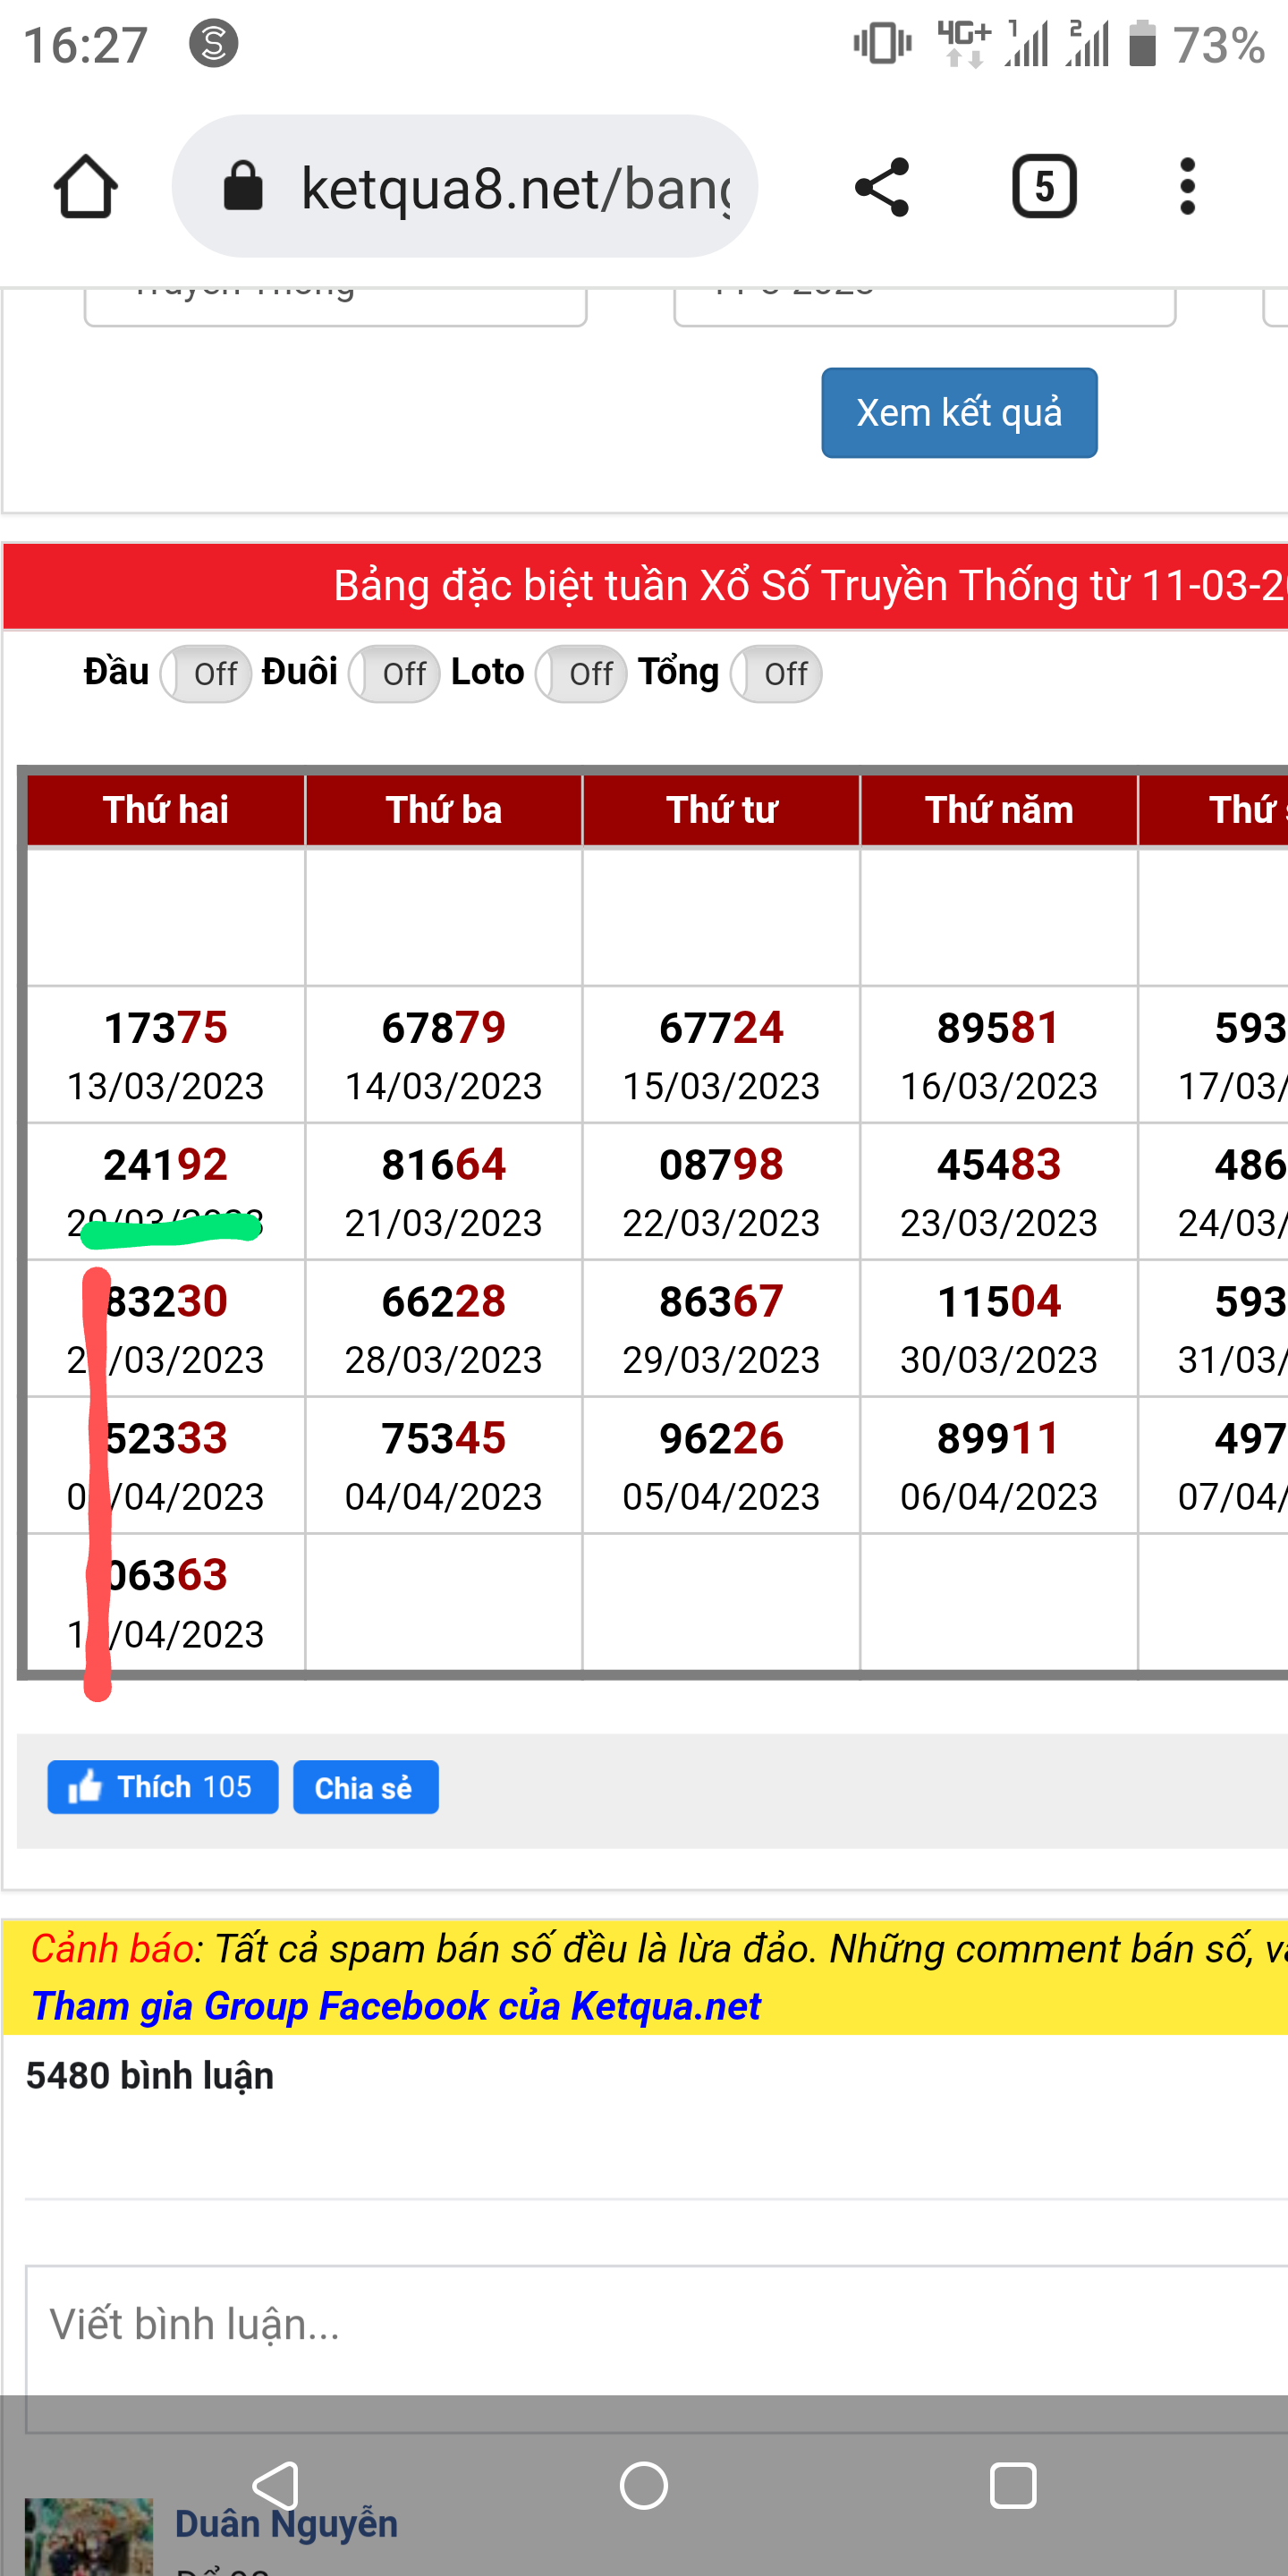Viewport: 1288px width, 2576px height.
Task: Tap the Android back navigation button
Action: coord(275,2486)
